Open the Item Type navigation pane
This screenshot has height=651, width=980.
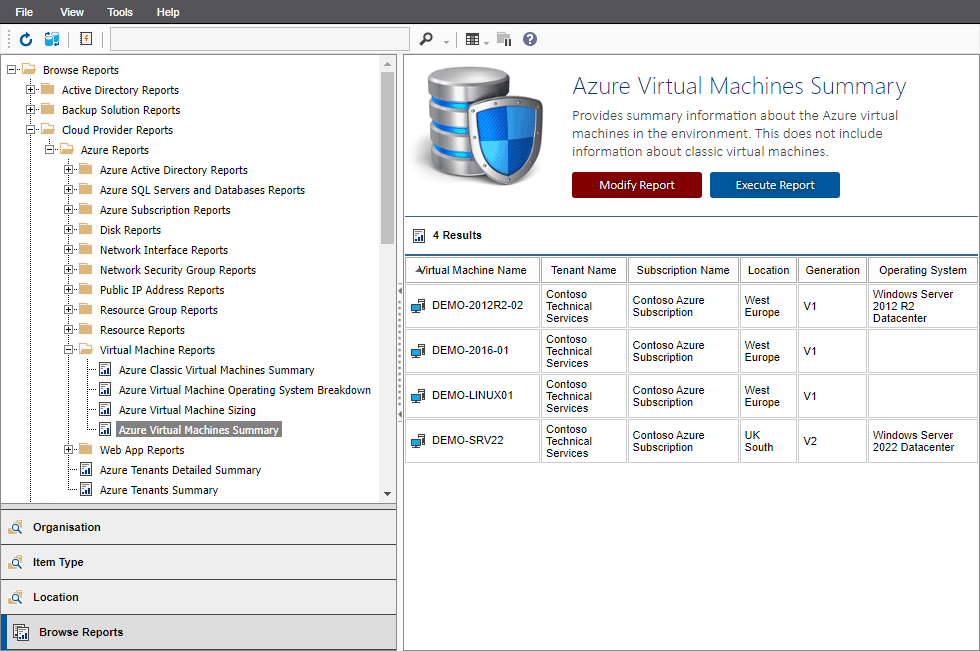198,562
